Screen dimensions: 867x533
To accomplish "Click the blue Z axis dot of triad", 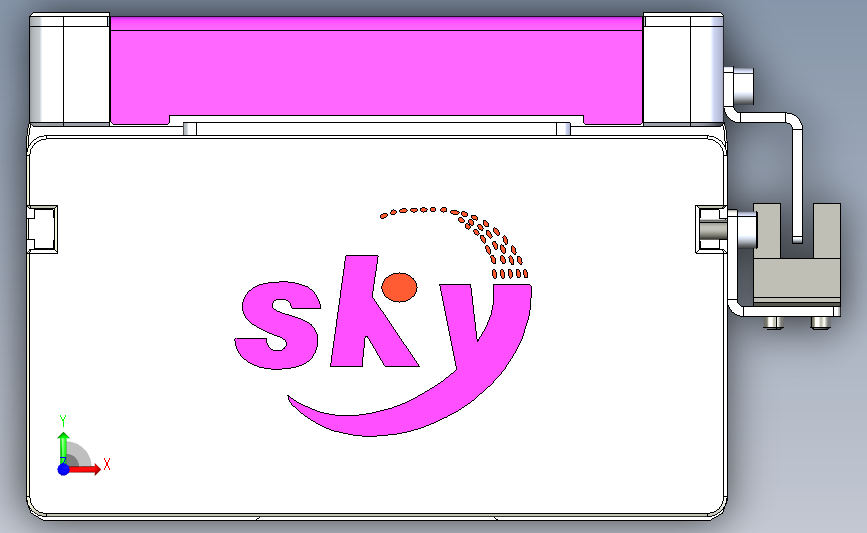I will click(x=64, y=469).
